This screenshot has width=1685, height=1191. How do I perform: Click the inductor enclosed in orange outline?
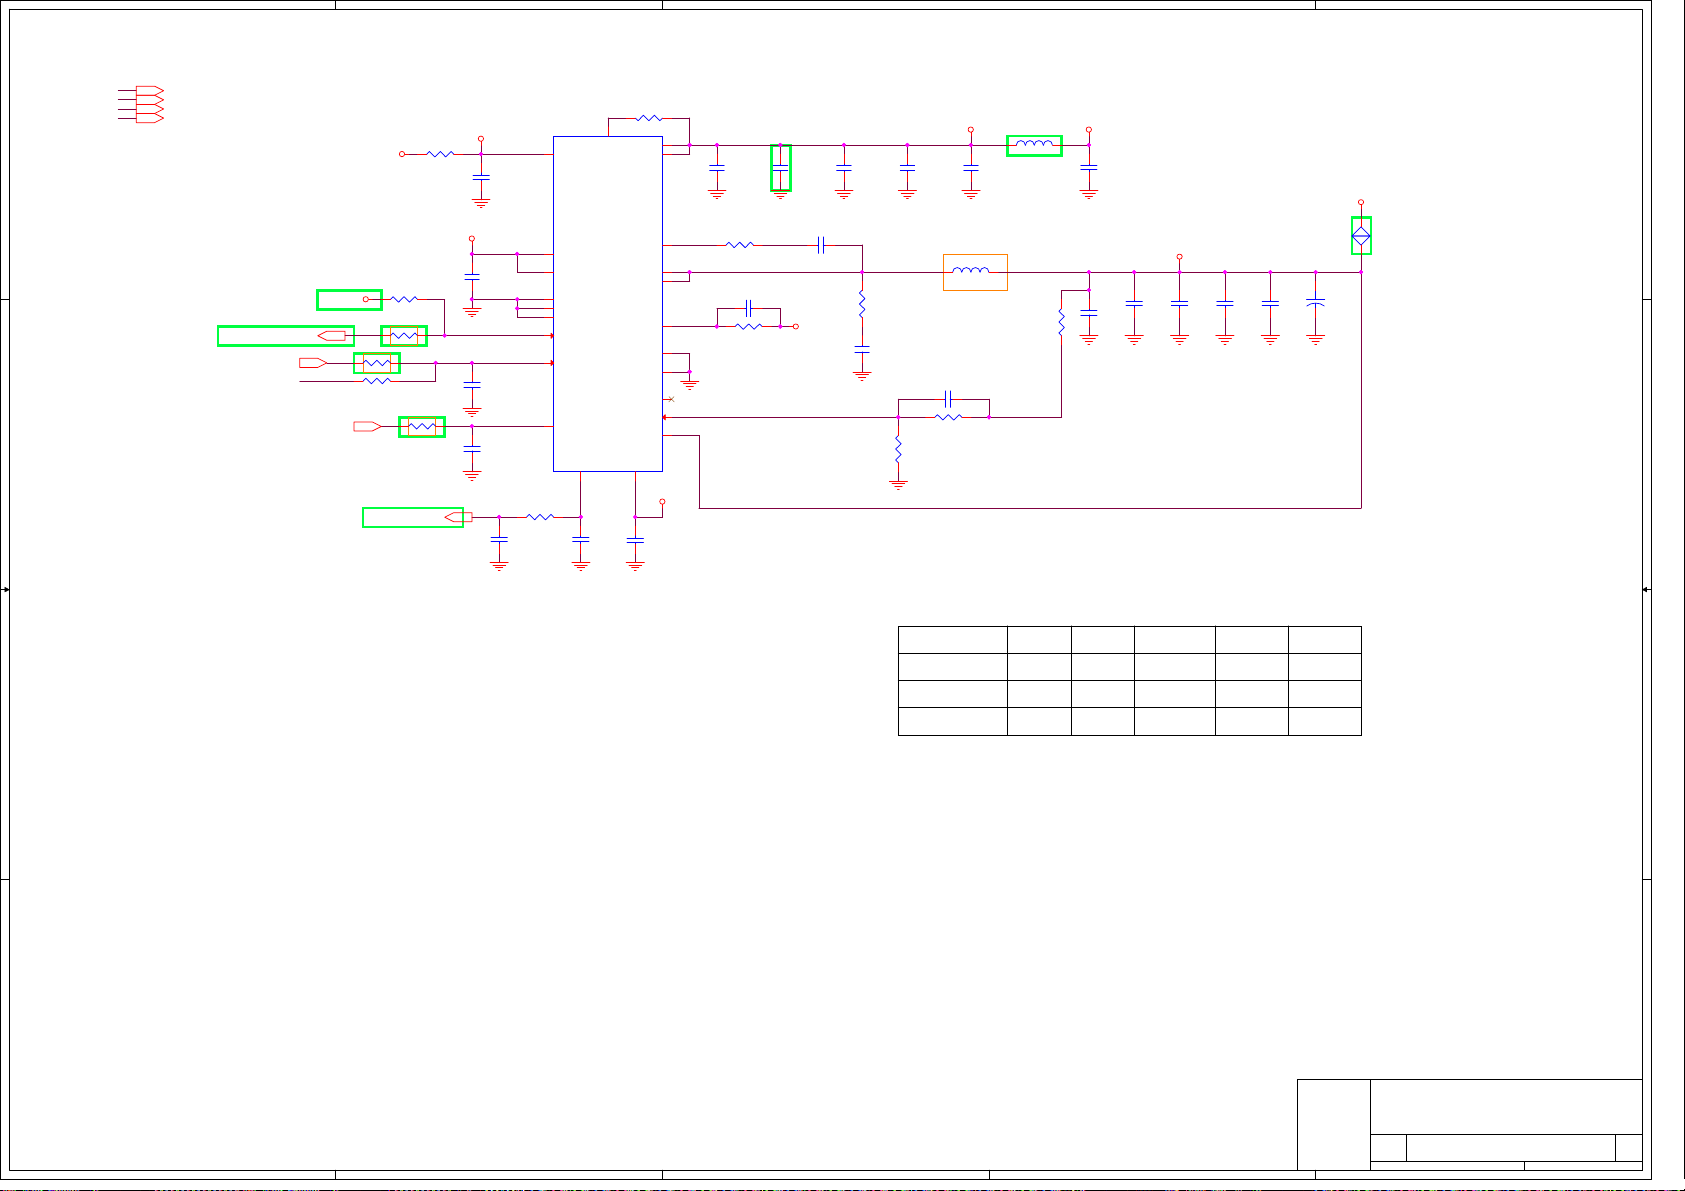pos(971,271)
